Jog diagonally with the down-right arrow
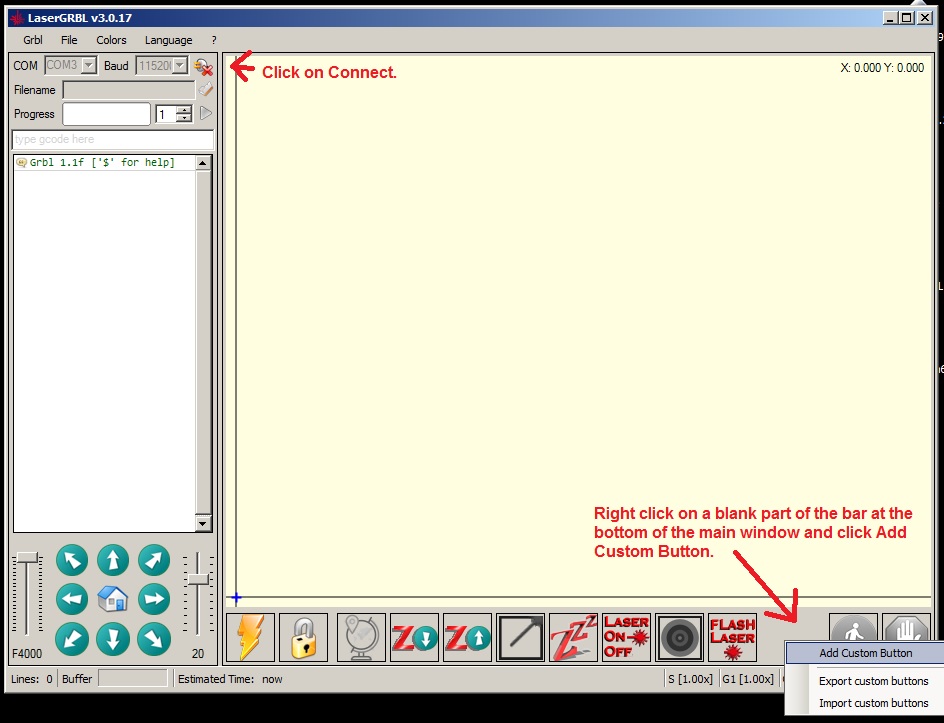The height and width of the screenshot is (723, 944). [154, 639]
